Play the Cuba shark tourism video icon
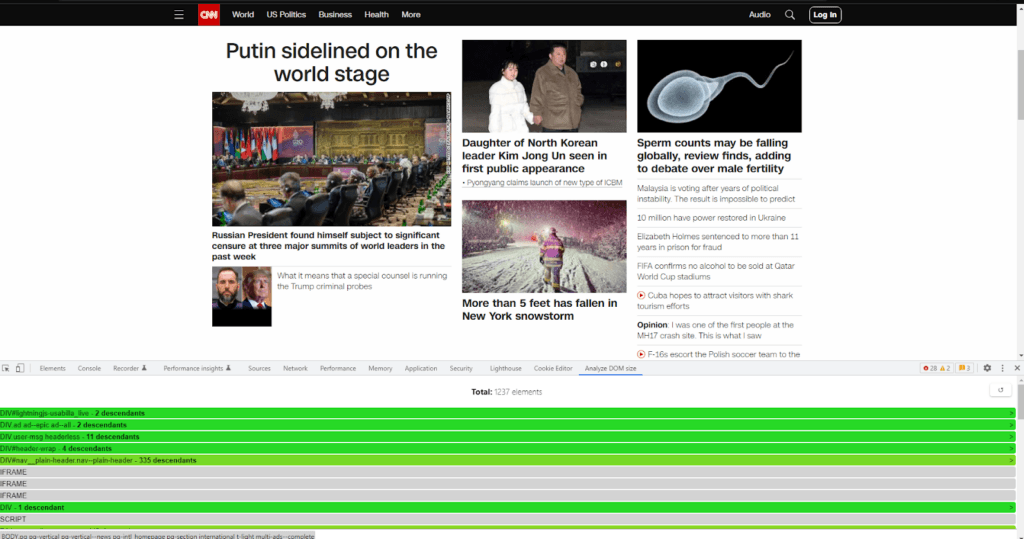This screenshot has width=1024, height=539. pyautogui.click(x=641, y=295)
